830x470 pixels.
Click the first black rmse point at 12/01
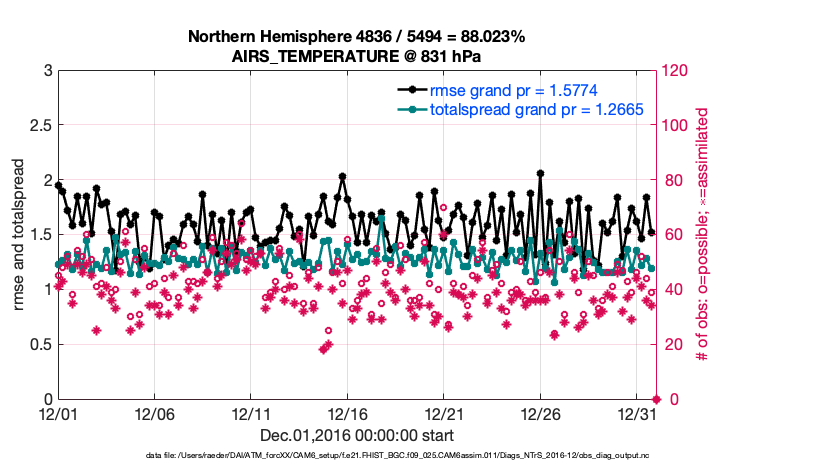[58, 185]
